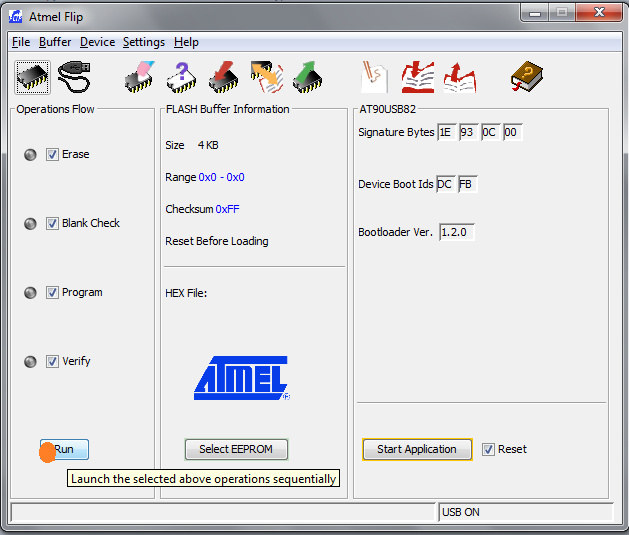
Task: Click the Device Boot Ids DC field
Action: point(446,184)
